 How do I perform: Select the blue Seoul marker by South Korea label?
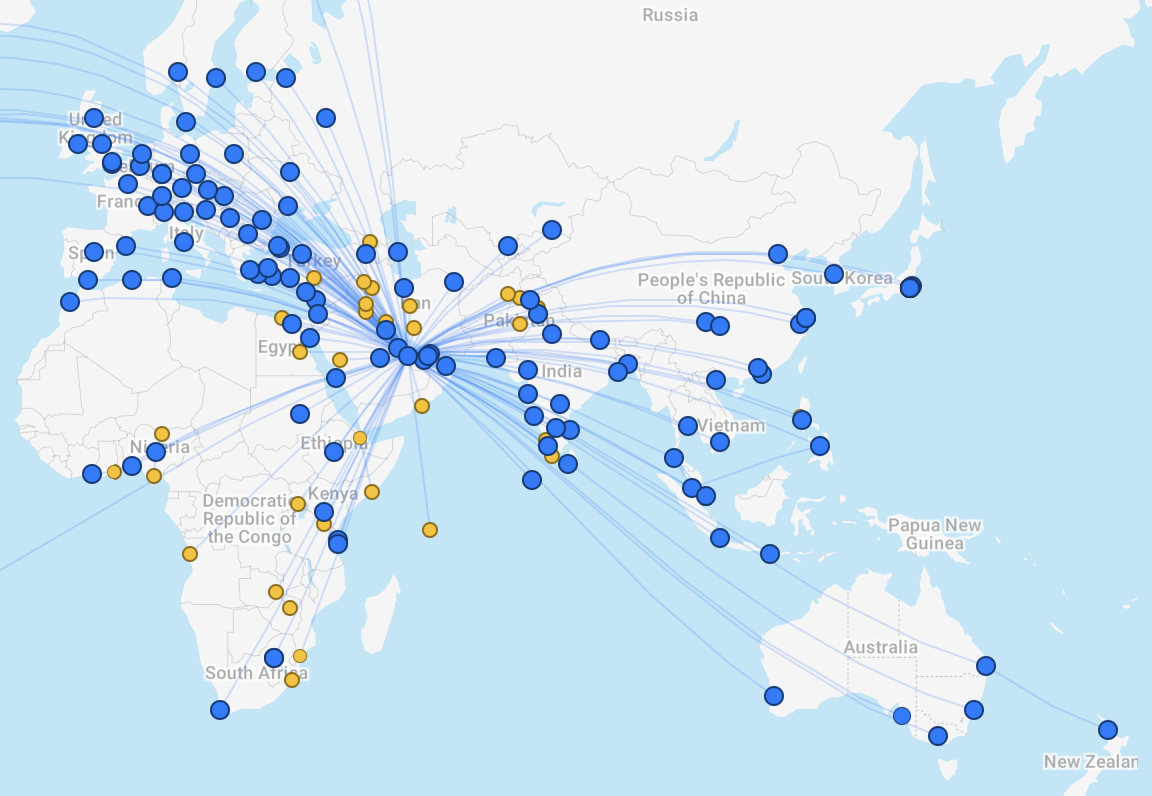(834, 274)
